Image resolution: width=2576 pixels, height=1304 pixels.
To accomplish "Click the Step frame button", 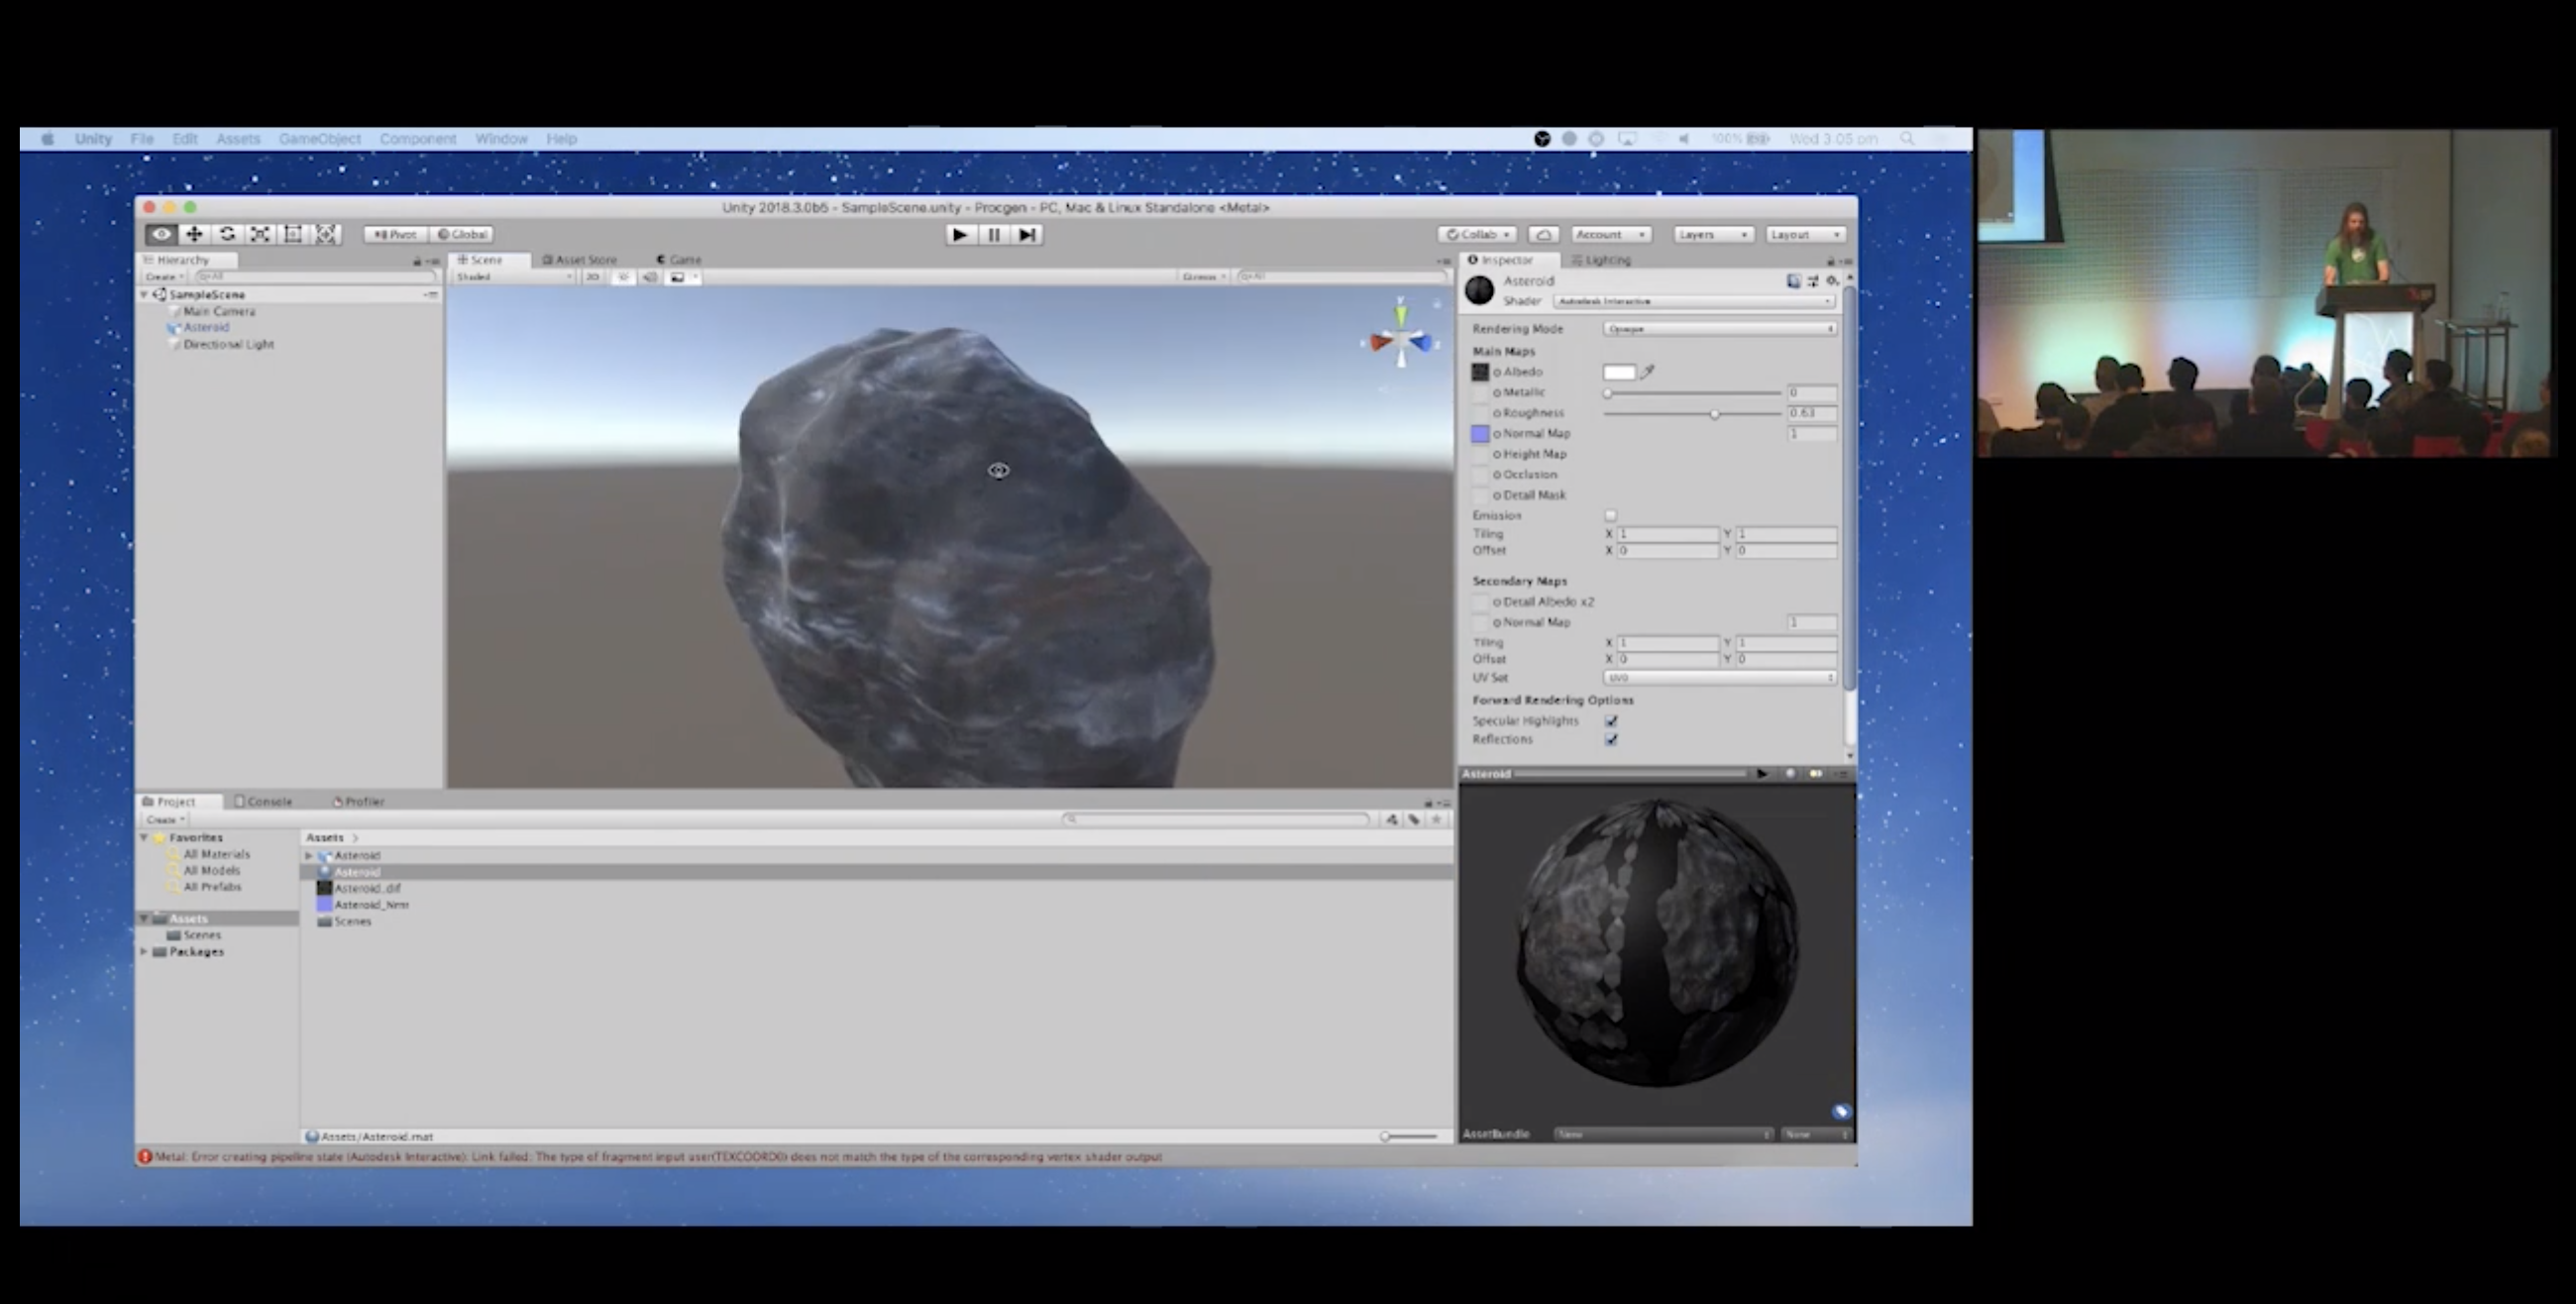I will coord(1027,235).
